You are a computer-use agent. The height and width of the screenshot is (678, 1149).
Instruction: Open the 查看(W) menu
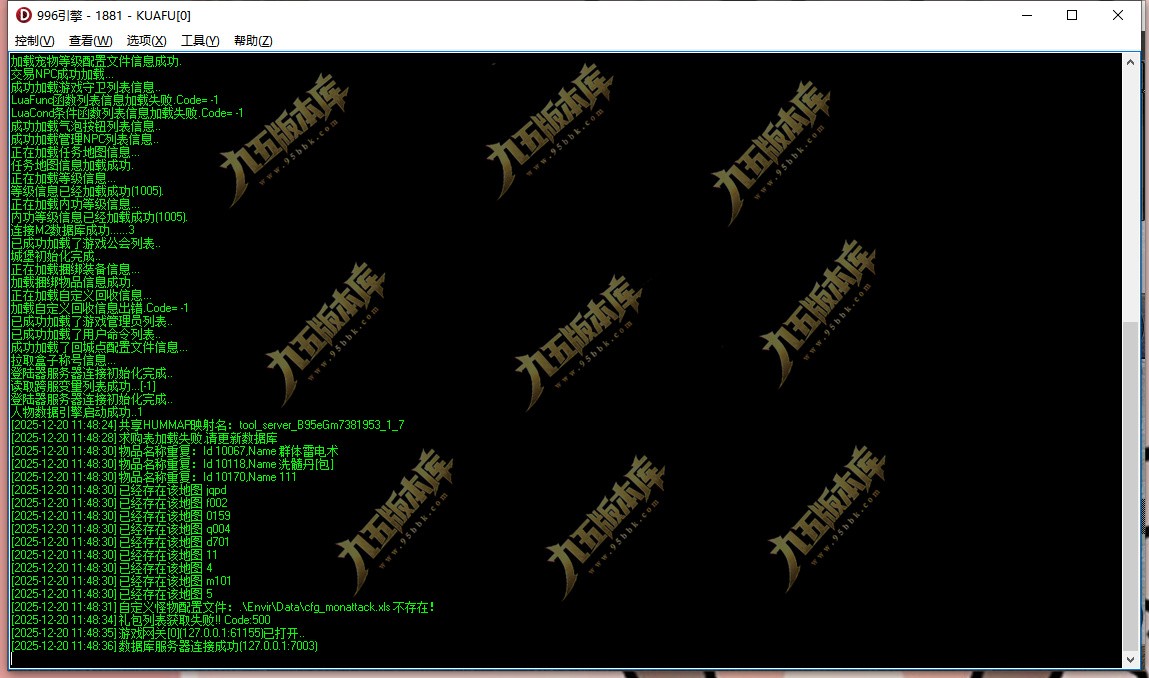coord(91,41)
